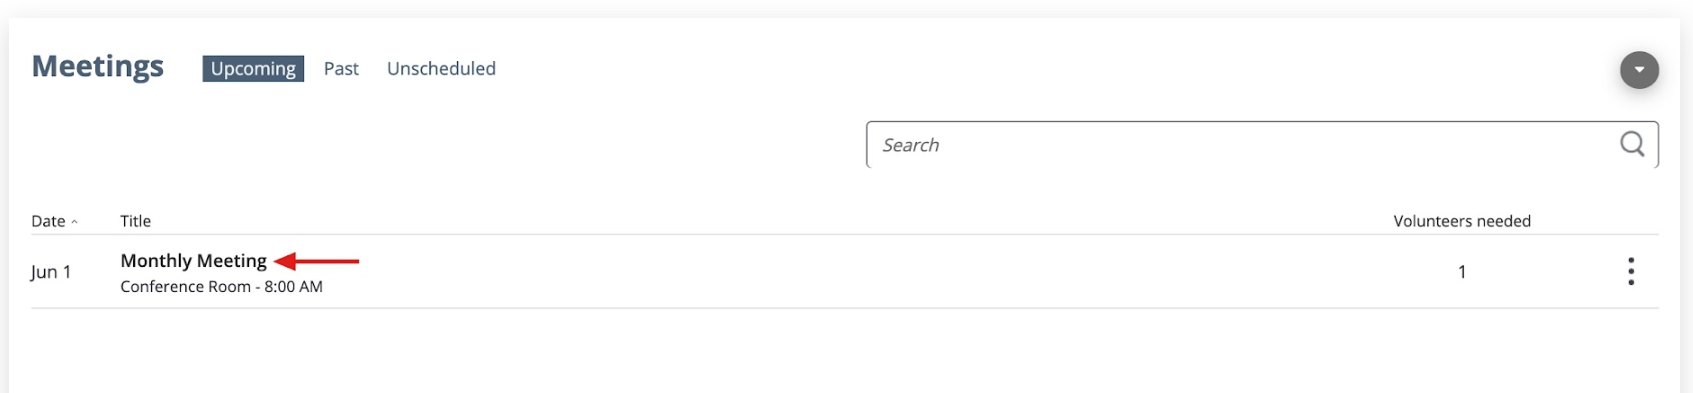Screen dimensions: 1693x393
Task: Expand the round dropdown button at top right
Action: pyautogui.click(x=1639, y=69)
